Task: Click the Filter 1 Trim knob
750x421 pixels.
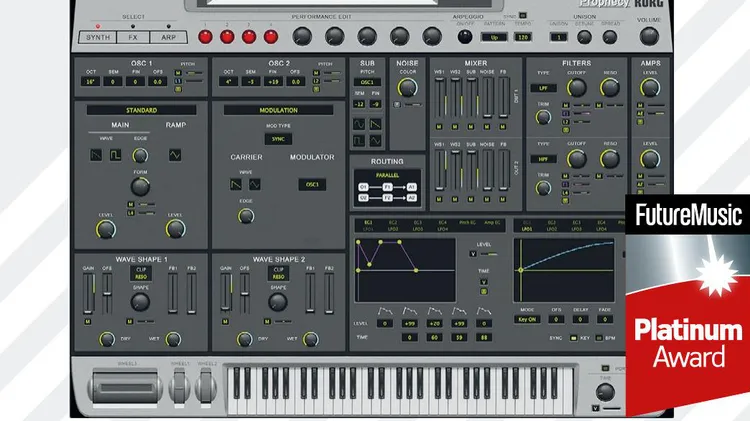Action: click(543, 117)
